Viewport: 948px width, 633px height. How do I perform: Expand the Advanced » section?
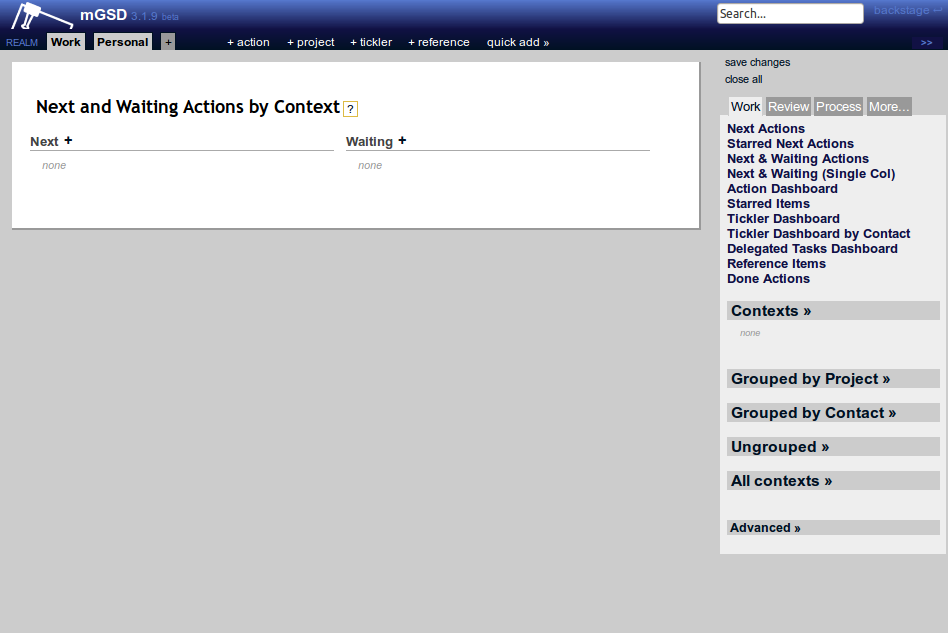coord(833,528)
